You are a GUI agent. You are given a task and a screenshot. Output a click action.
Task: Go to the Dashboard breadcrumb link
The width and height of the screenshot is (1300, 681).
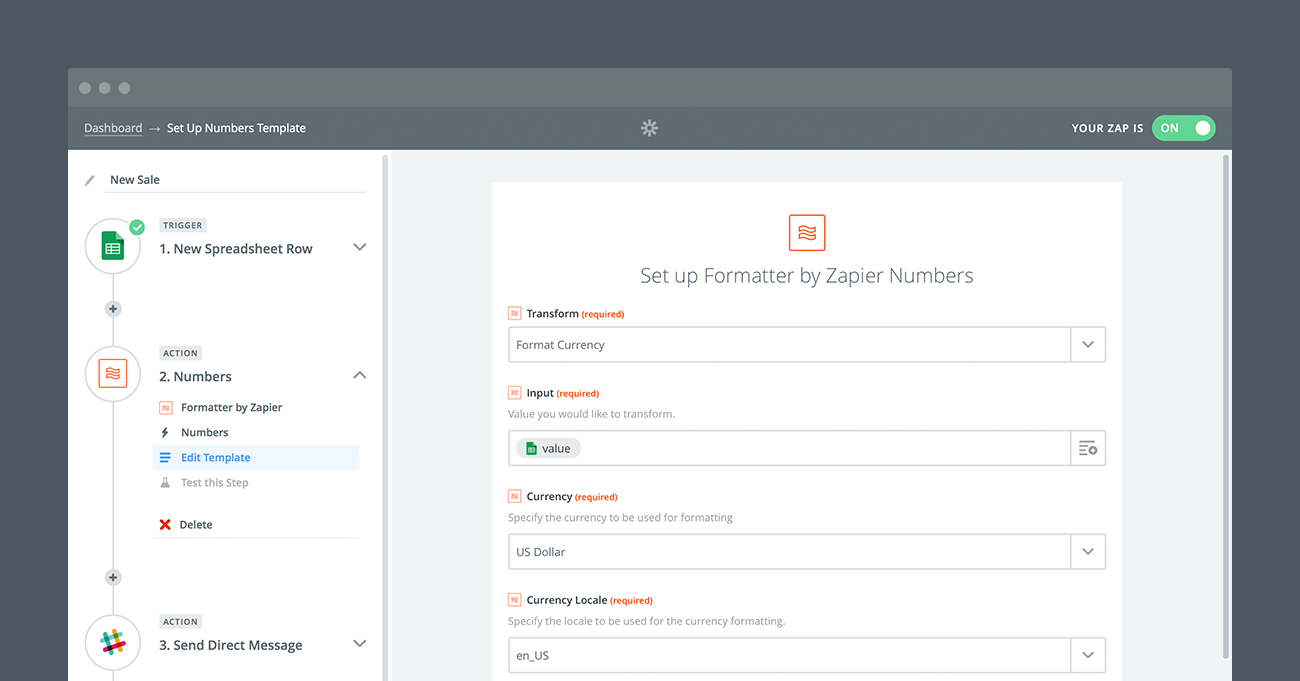113,128
